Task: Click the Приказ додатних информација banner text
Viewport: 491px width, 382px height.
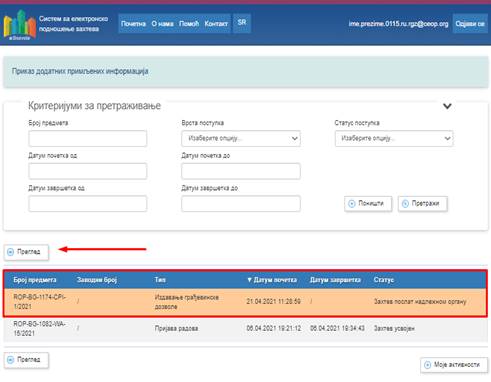Action: pyautogui.click(x=80, y=71)
